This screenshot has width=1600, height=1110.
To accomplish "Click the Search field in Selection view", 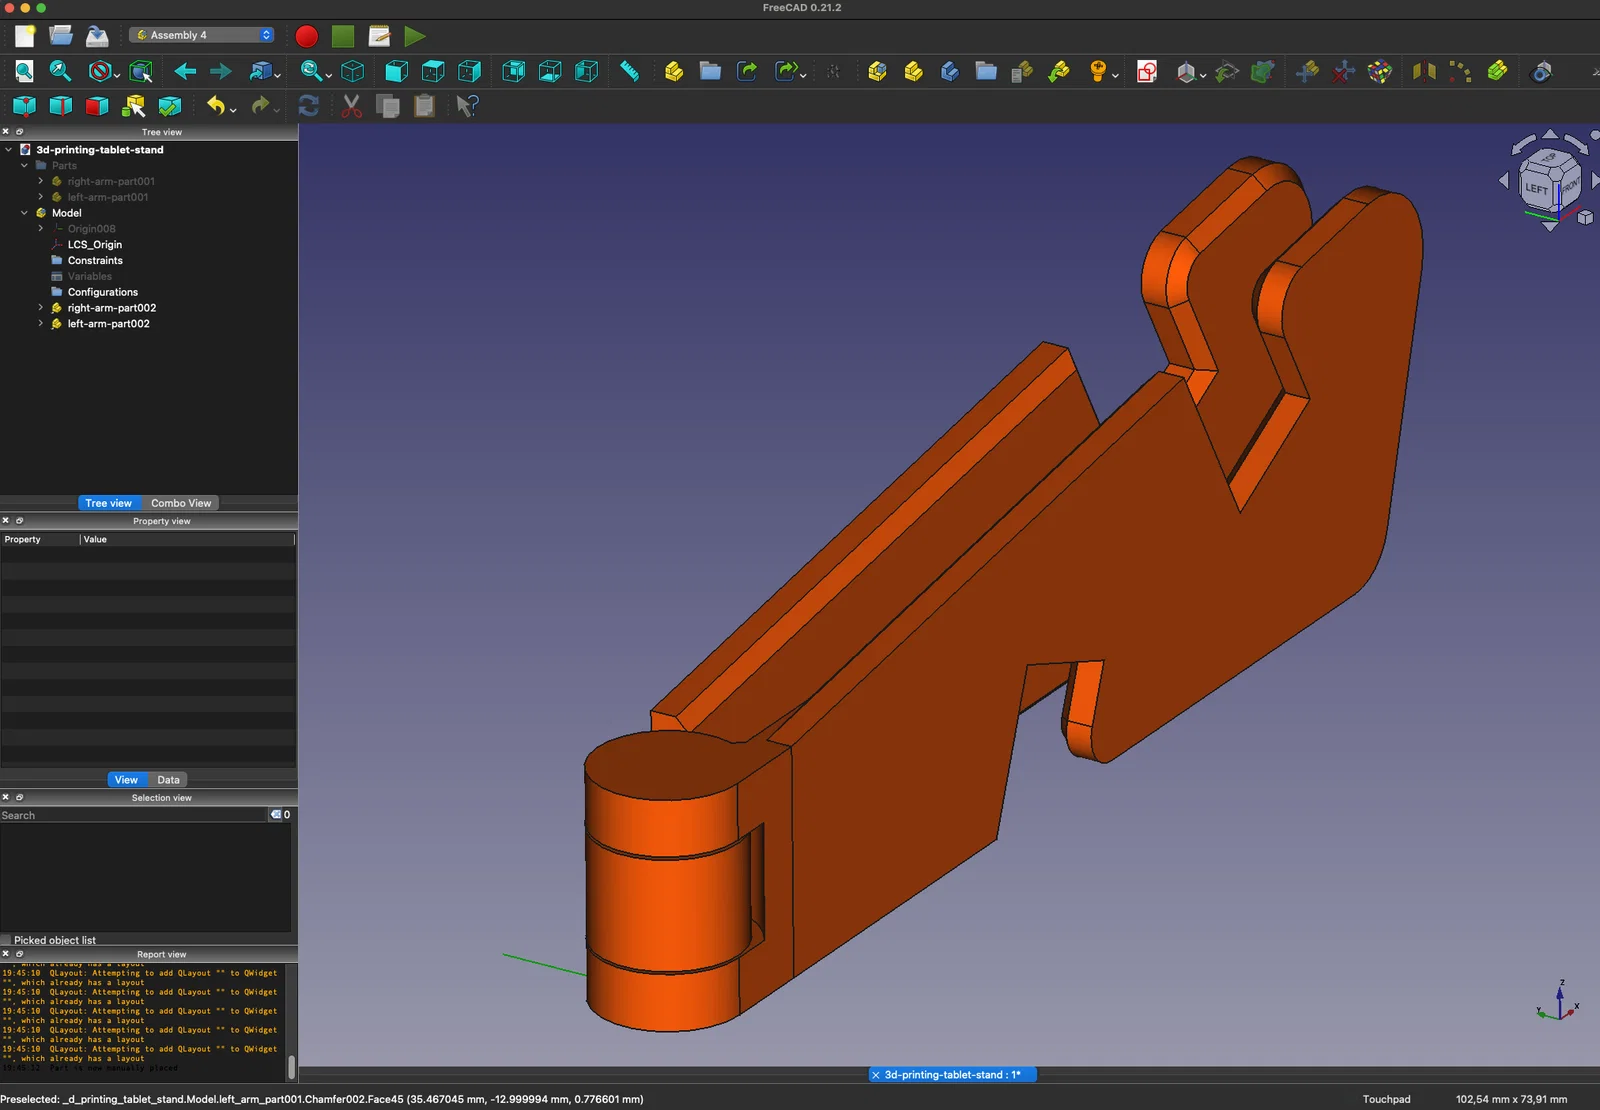I will click(133, 816).
